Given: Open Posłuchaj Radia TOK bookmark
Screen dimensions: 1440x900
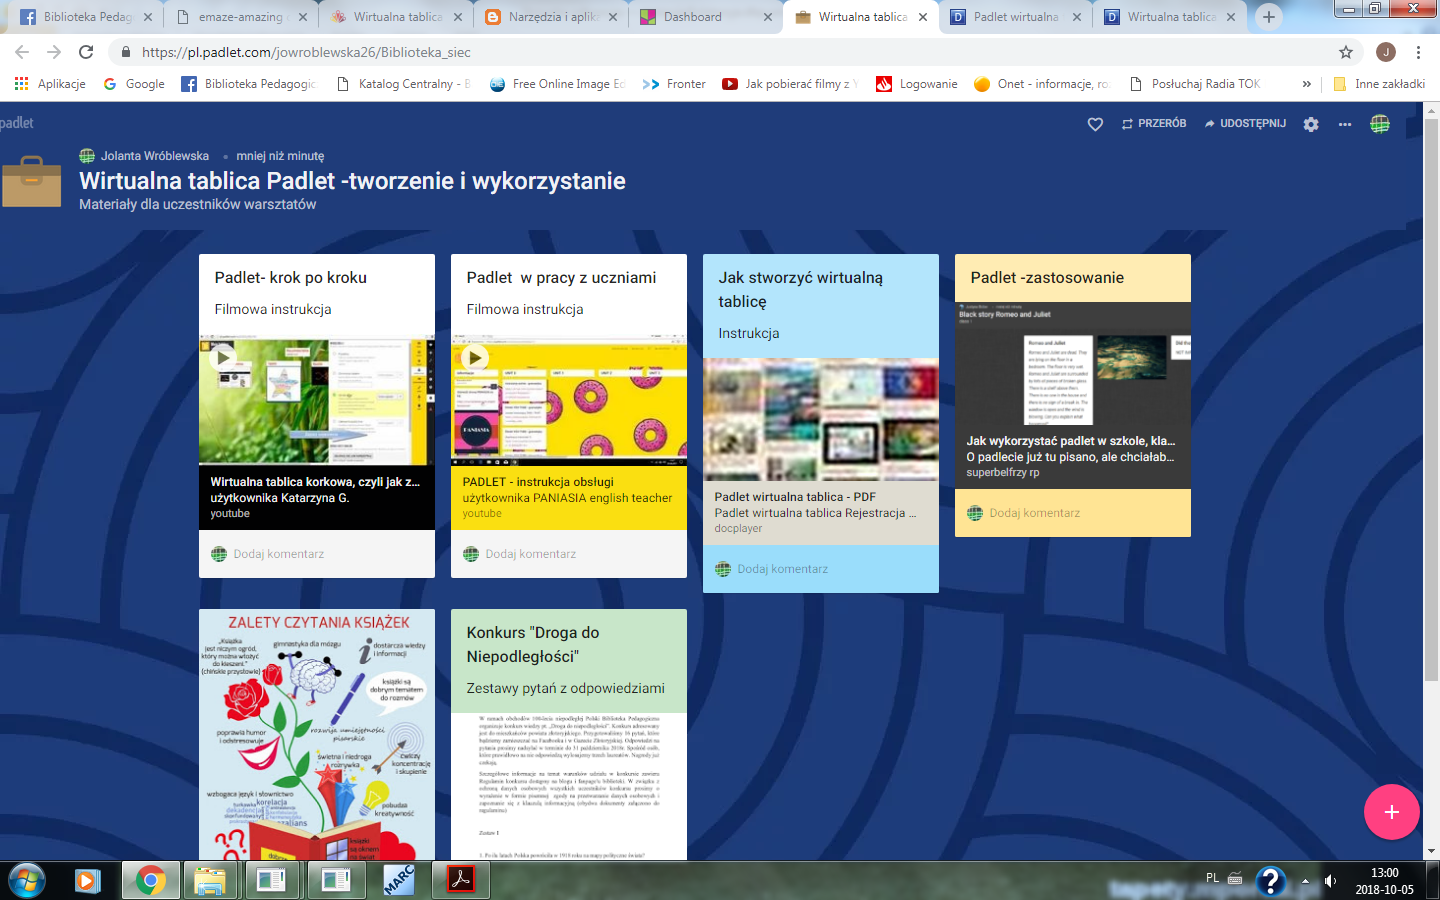Looking at the screenshot, I should (x=1195, y=84).
